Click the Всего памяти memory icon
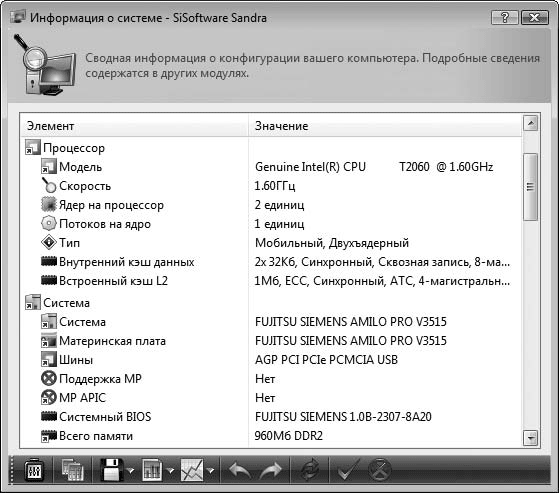The image size is (559, 493). 48,436
